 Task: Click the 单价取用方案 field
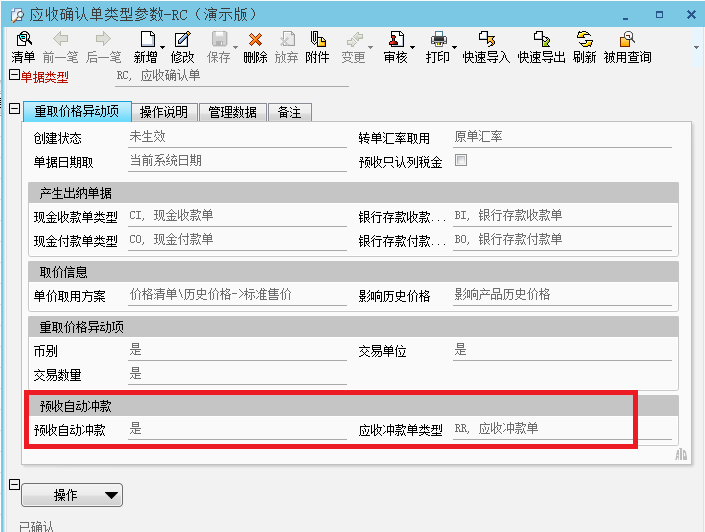[x=236, y=296]
